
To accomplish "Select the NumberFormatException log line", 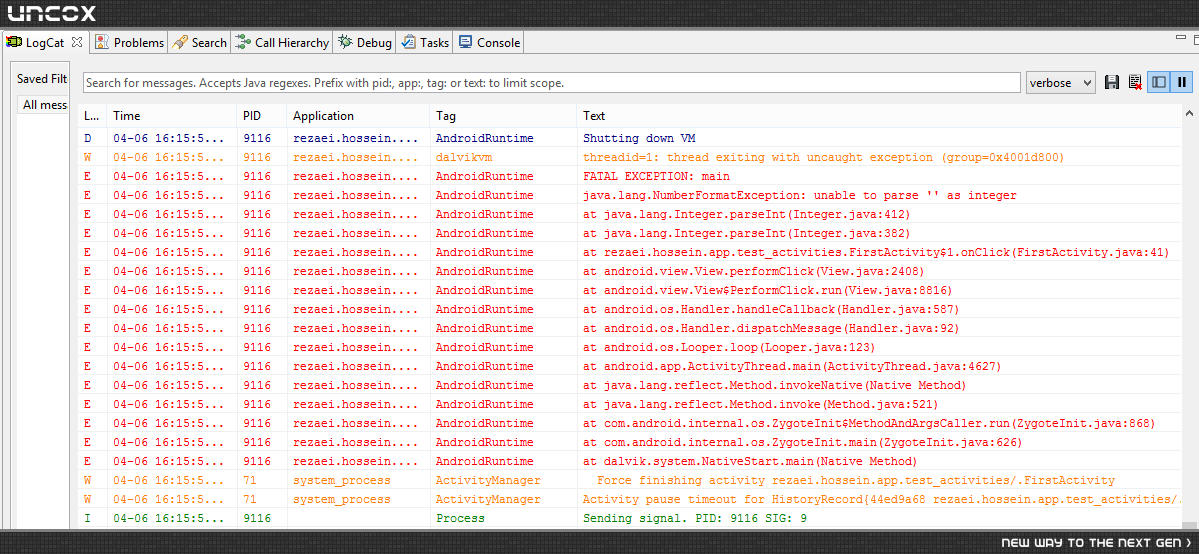I will coord(630,195).
